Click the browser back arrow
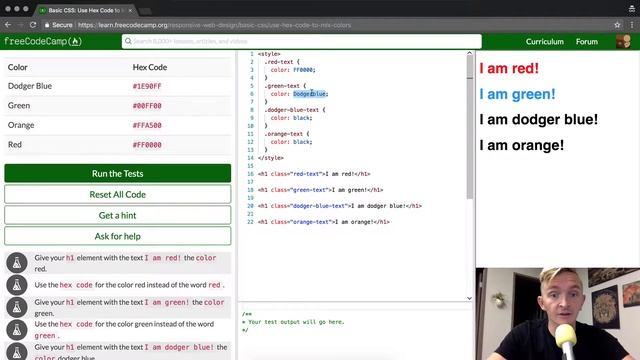The image size is (640, 360). [8, 25]
